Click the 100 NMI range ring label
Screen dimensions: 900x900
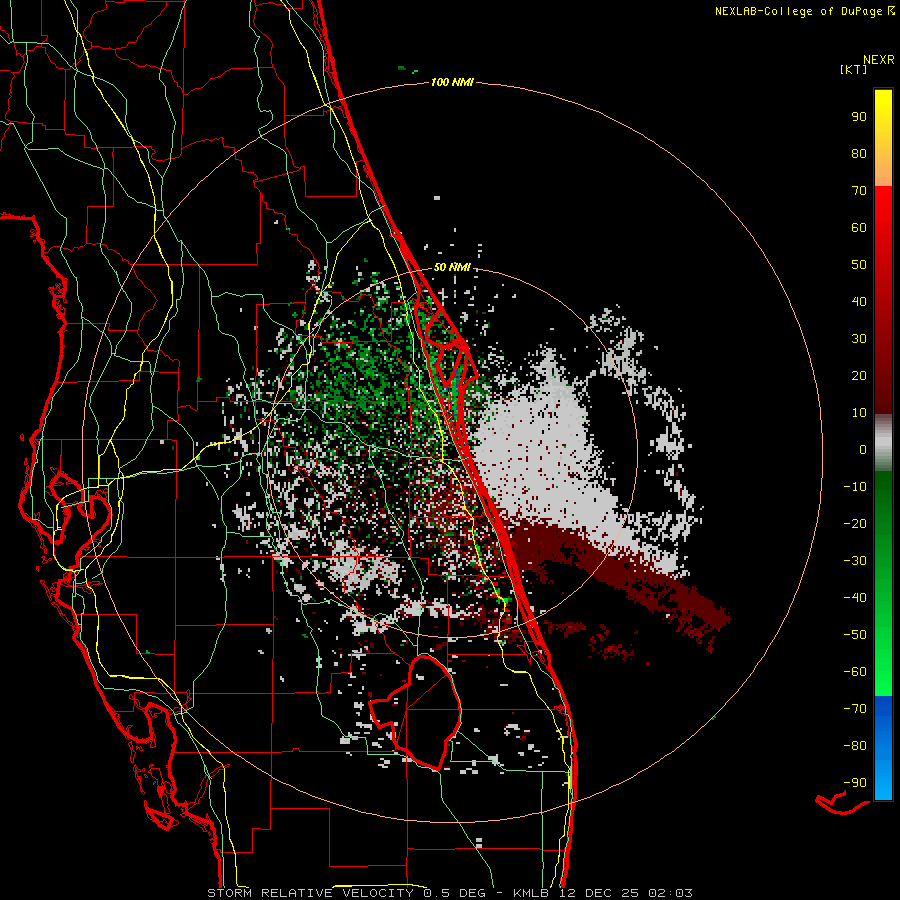(452, 82)
